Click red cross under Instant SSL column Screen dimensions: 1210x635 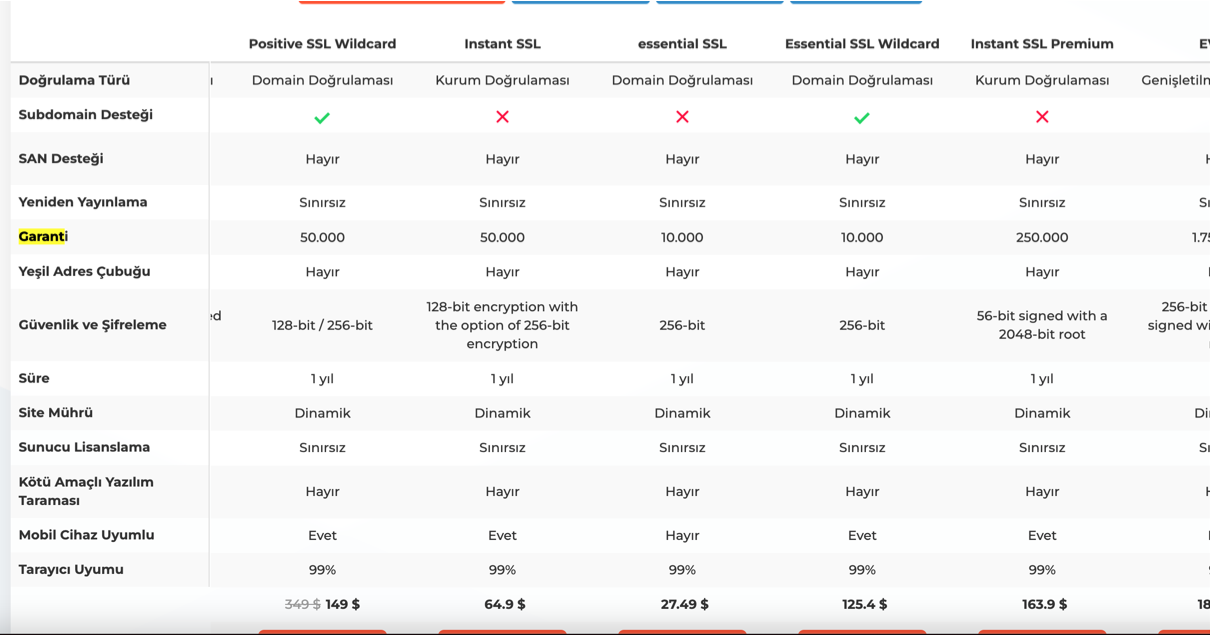coord(502,117)
